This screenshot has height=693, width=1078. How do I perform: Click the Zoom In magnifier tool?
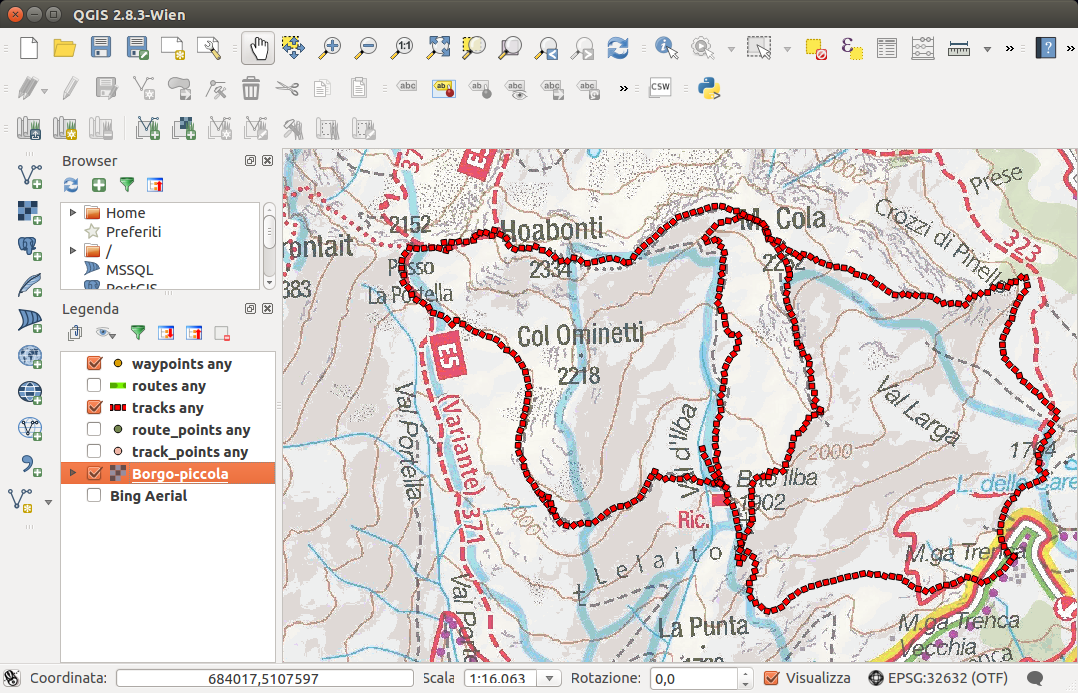[330, 48]
